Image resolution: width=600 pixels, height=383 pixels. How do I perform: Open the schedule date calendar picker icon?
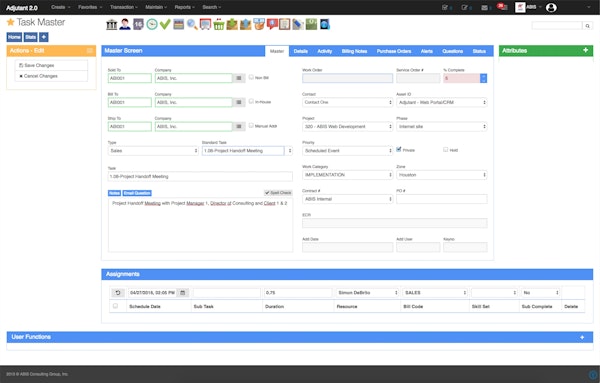183,293
